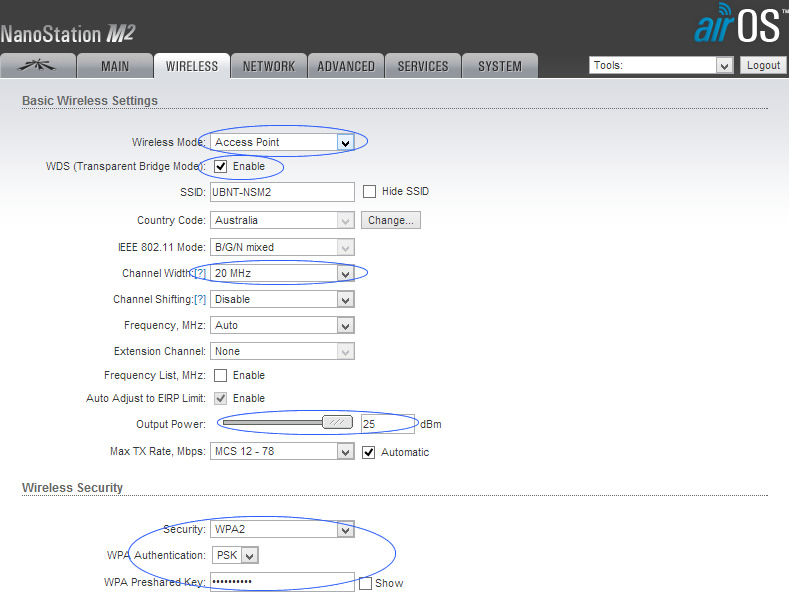Switch to the NETWORK tab

[x=268, y=66]
